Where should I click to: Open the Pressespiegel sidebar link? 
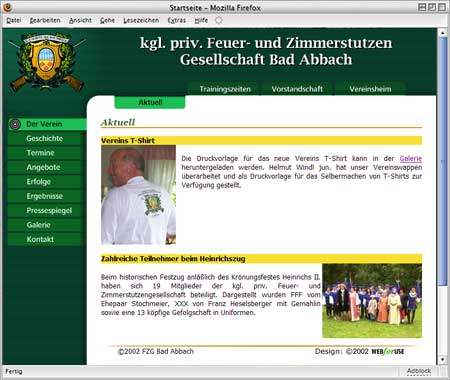pos(44,210)
